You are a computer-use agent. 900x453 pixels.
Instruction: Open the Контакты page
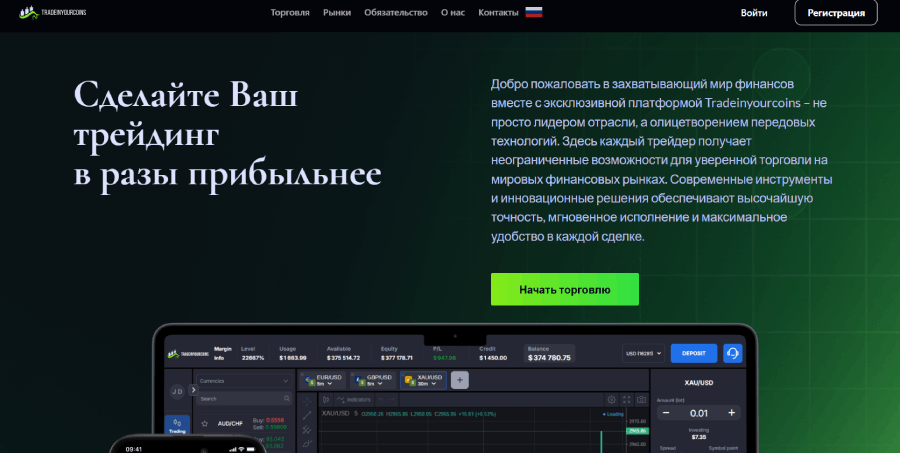coord(498,13)
